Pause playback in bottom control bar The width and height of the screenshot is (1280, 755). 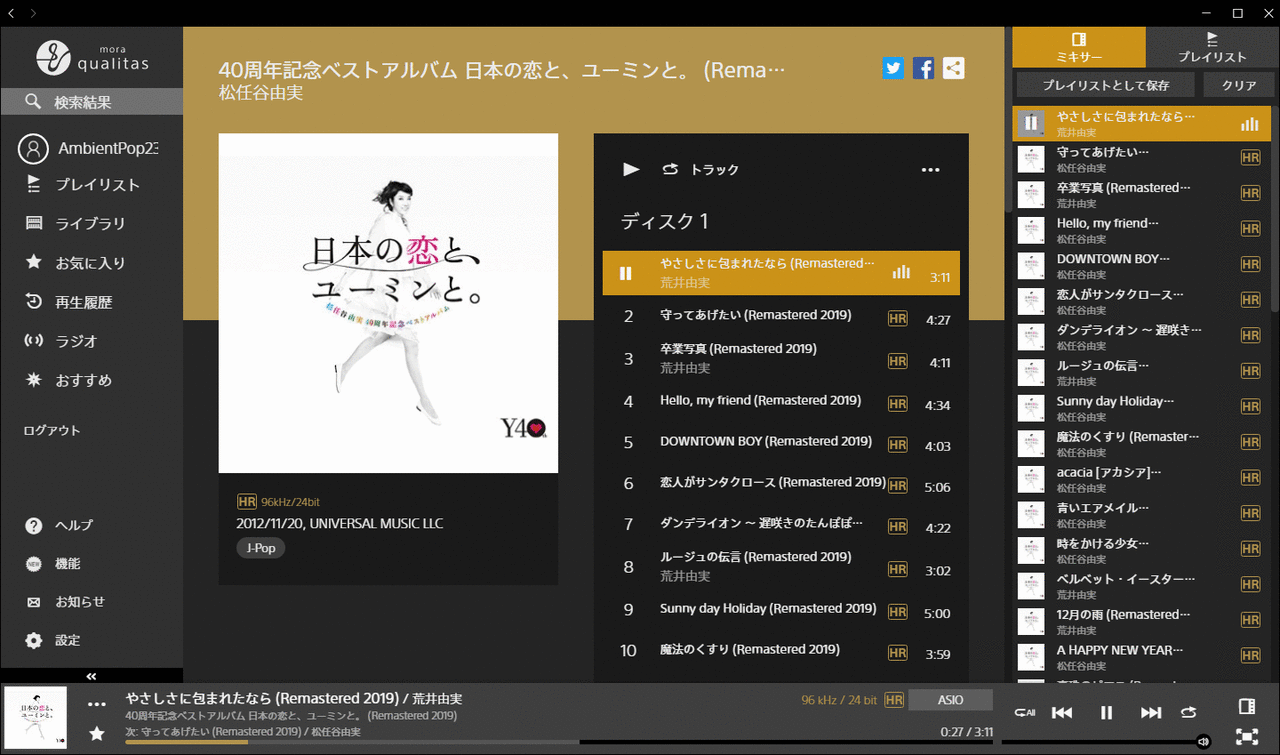(x=1106, y=712)
